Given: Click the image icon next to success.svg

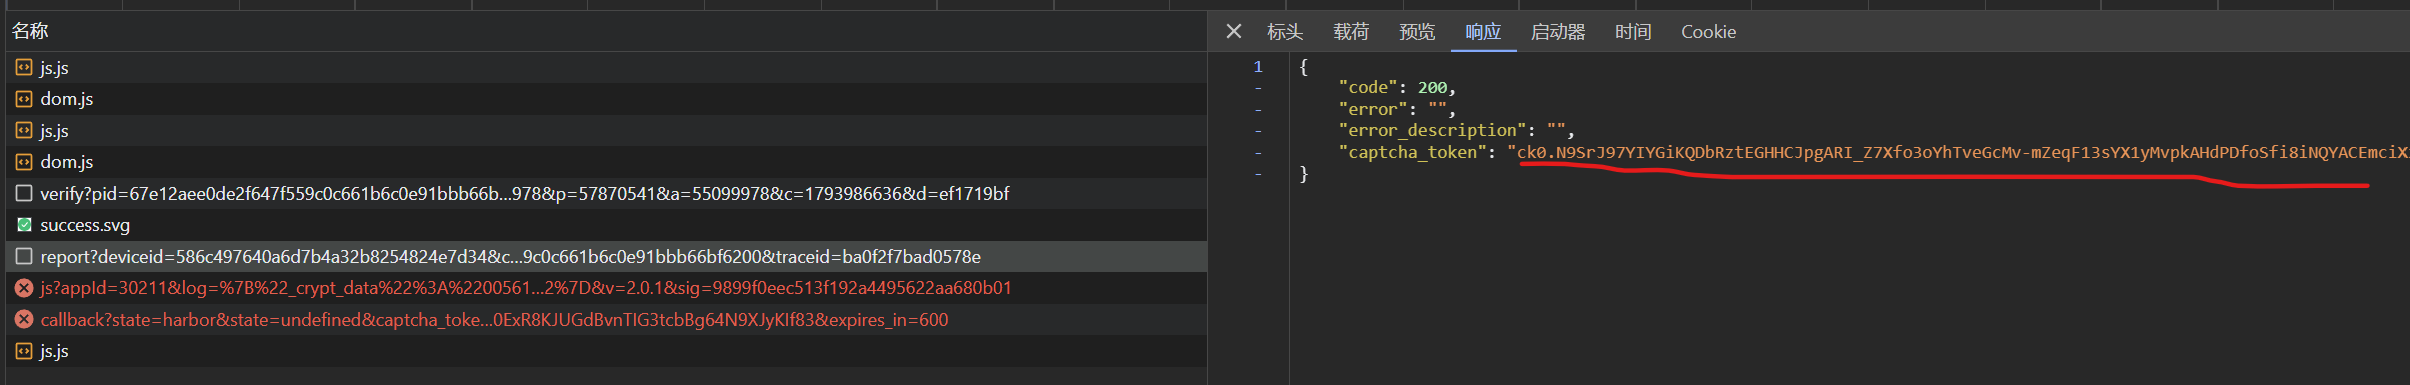Looking at the screenshot, I should tap(24, 225).
